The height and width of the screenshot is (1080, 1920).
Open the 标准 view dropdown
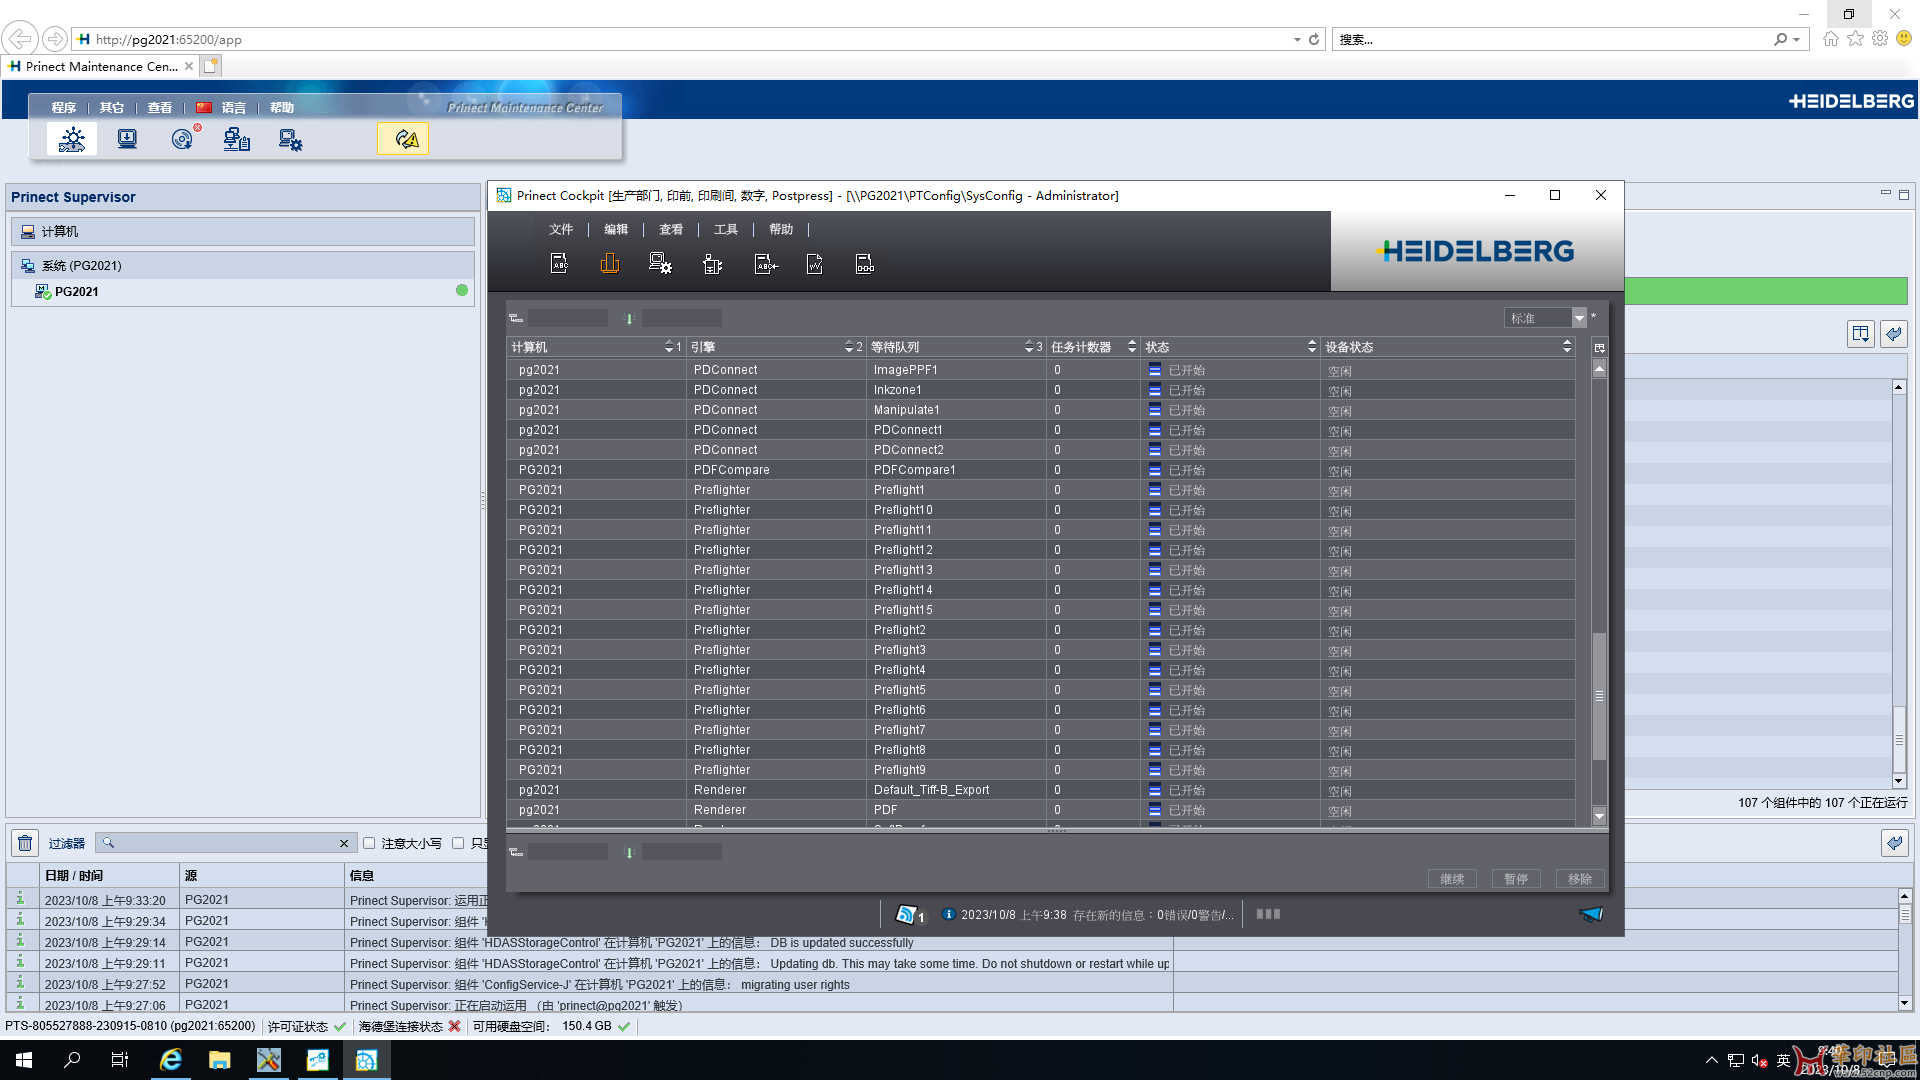[x=1579, y=318]
